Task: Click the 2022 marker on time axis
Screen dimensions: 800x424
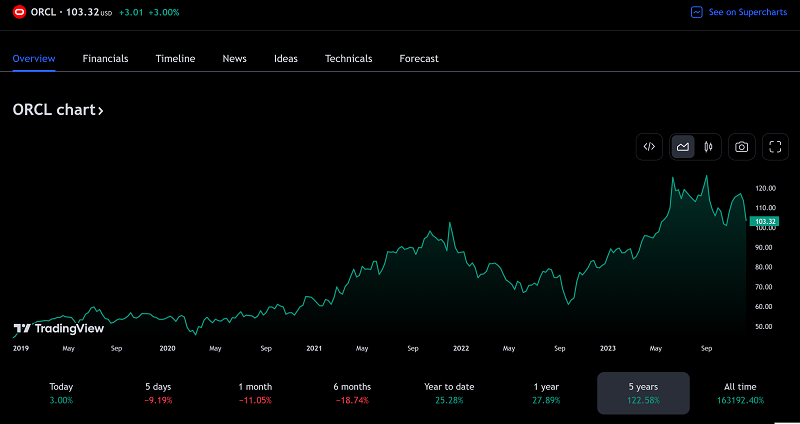Action: coord(461,348)
